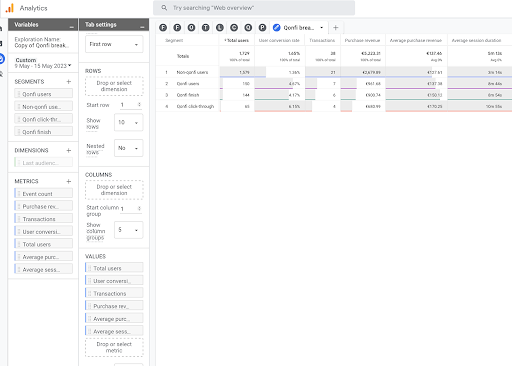512x366 pixels.
Task: Open the tab labeled T
Action: (206, 28)
